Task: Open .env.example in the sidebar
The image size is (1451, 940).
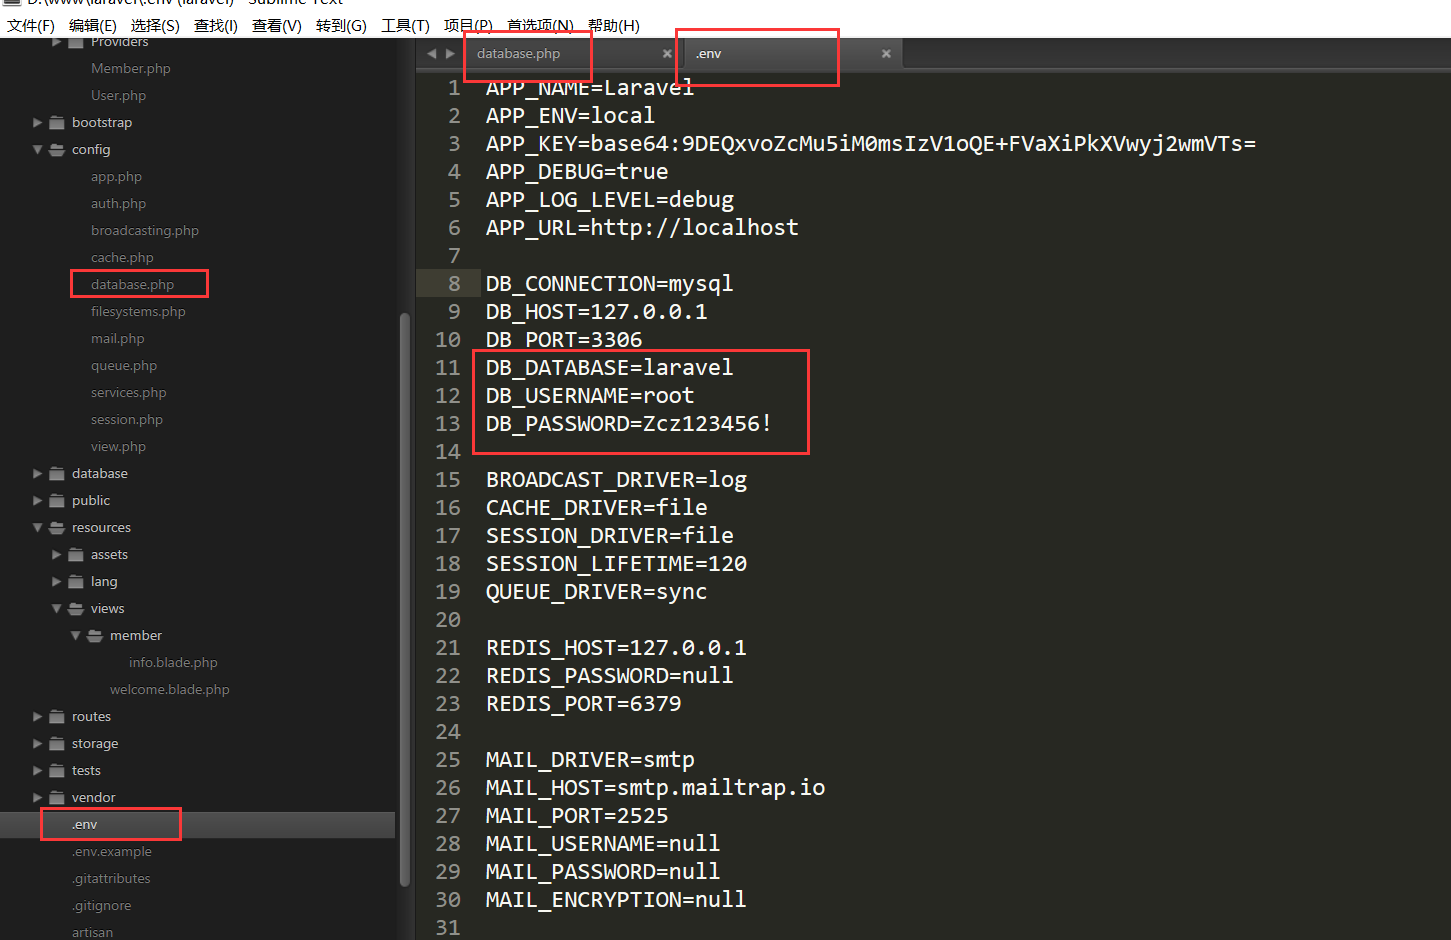Action: pyautogui.click(x=112, y=852)
